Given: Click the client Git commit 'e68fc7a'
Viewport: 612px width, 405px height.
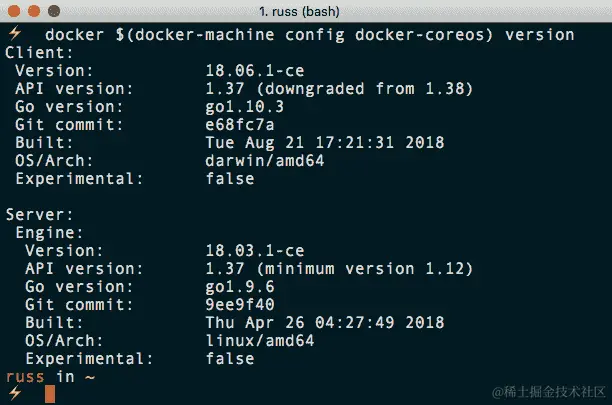Looking at the screenshot, I should coord(240,125).
